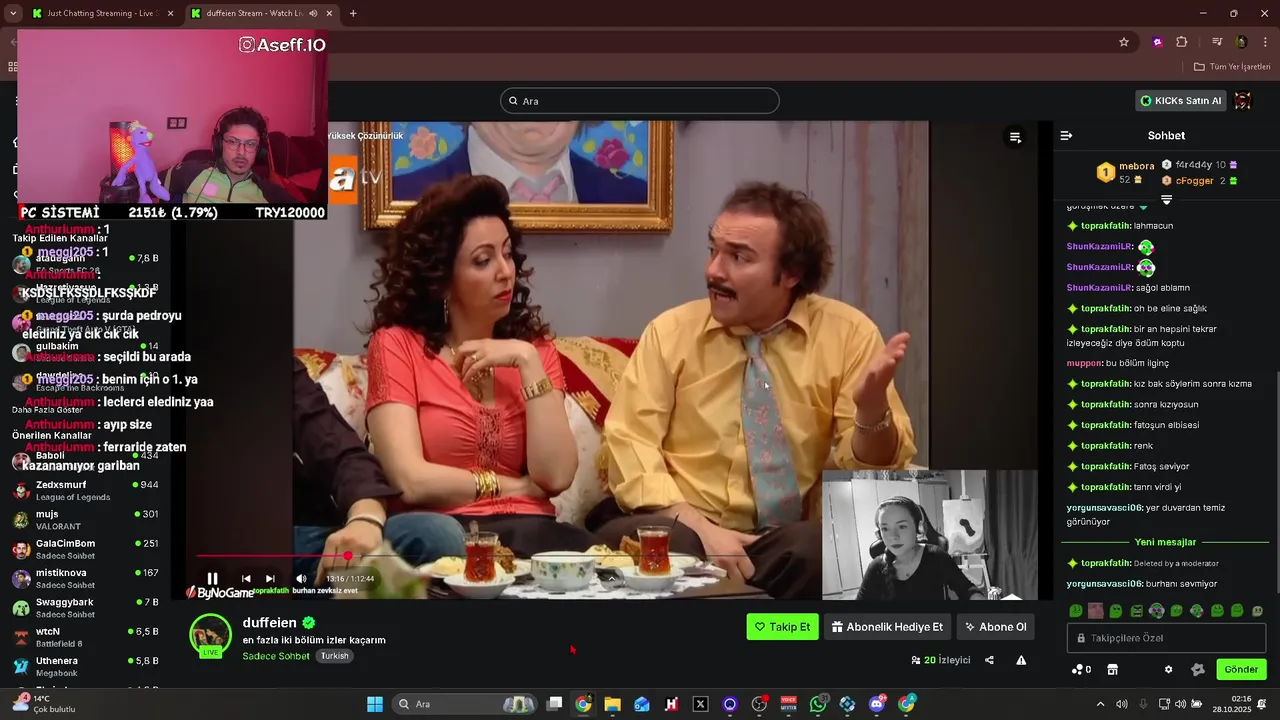Open the purple extension icon in the toolbar
The image size is (1280, 720).
pos(1157,42)
